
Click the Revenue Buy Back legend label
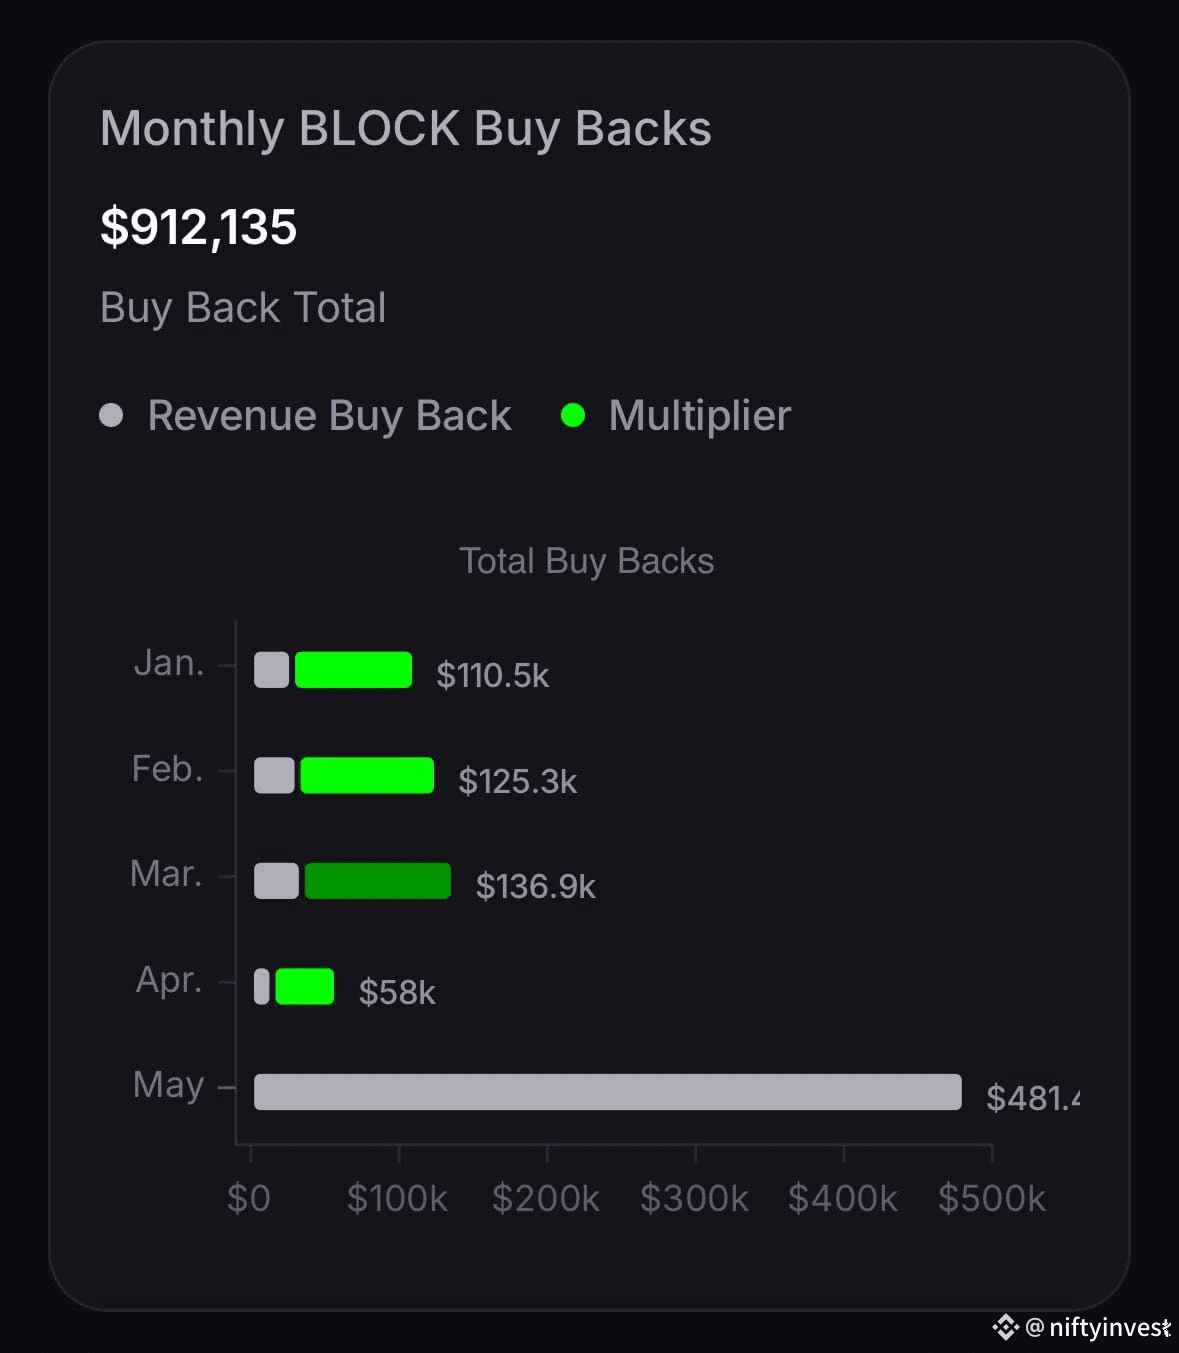click(x=329, y=415)
